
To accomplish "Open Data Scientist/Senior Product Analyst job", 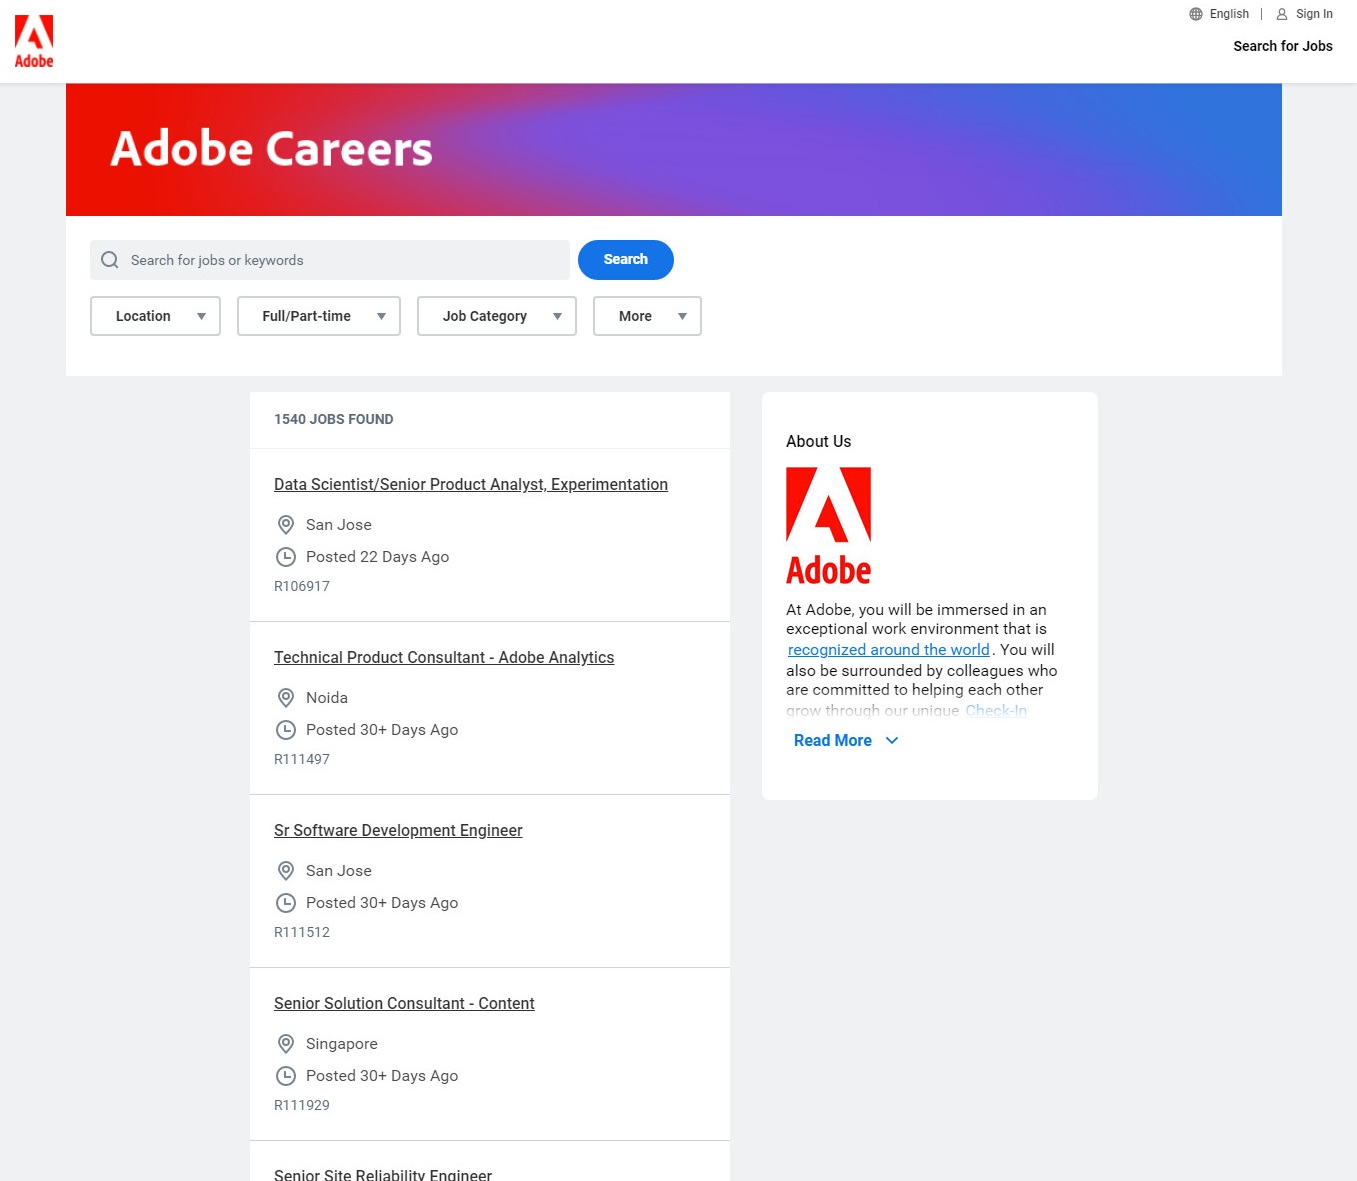I will point(470,485).
